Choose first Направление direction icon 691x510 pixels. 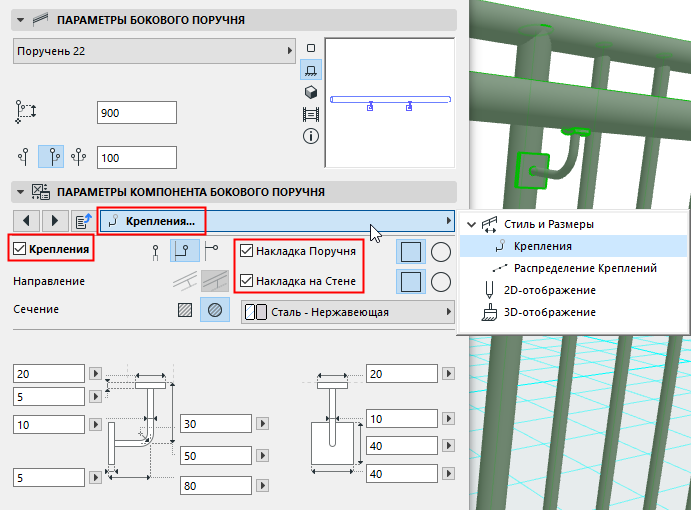pos(185,281)
